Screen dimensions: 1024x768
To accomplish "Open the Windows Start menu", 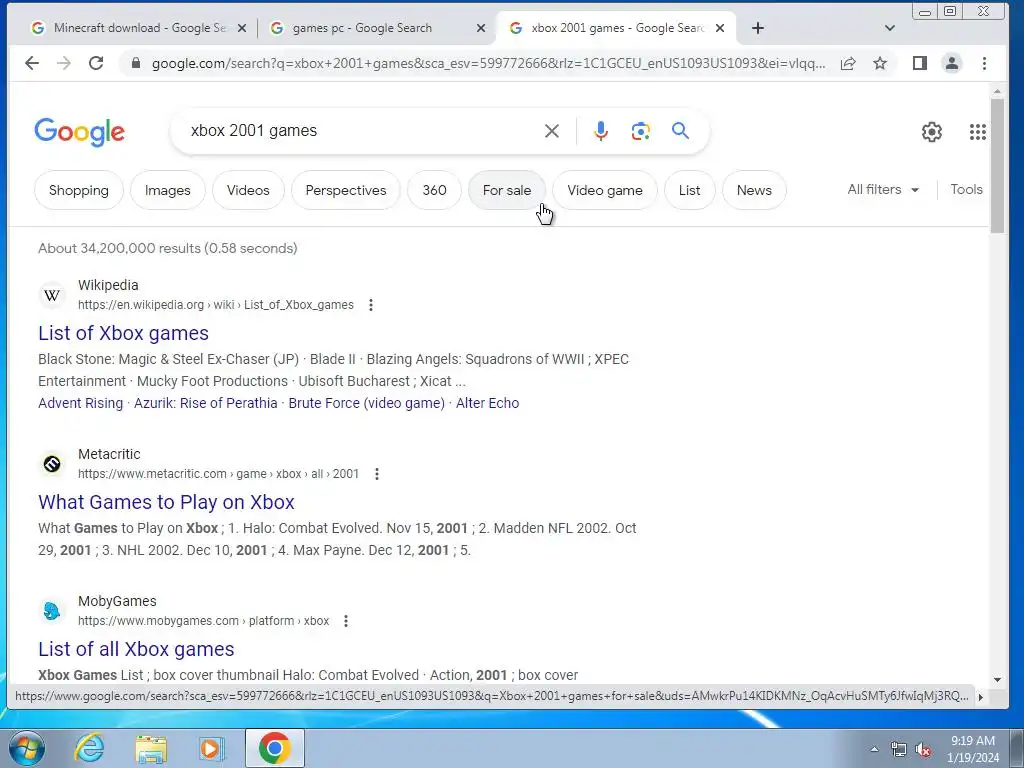I will 27,748.
